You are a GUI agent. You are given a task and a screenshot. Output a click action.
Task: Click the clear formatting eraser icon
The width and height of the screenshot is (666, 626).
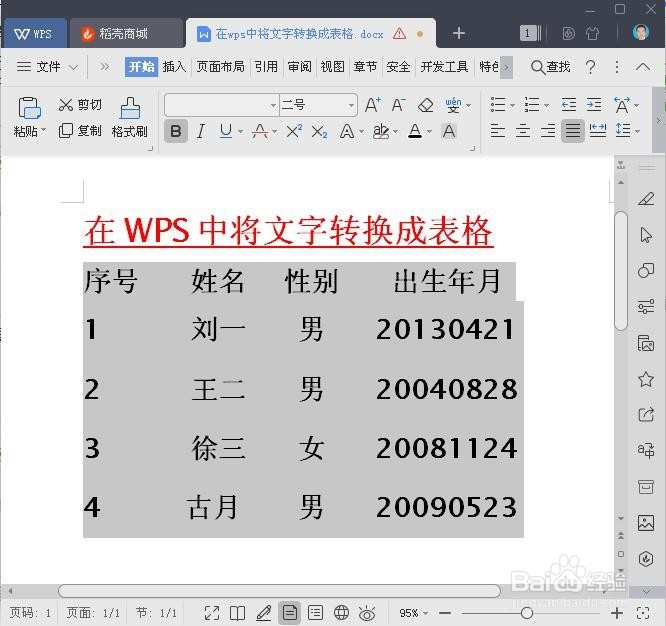tap(426, 105)
